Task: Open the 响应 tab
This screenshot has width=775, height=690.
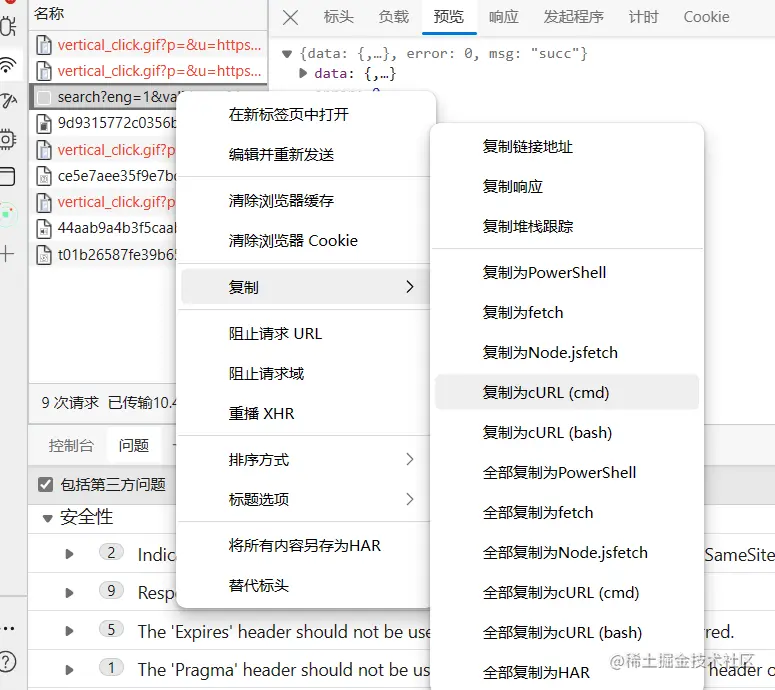Action: (x=504, y=17)
